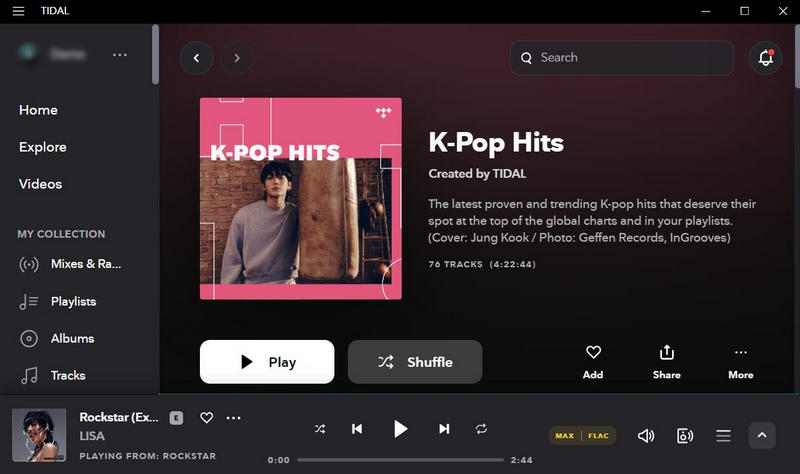Click the 'K-Pop Hits' heading

point(496,142)
